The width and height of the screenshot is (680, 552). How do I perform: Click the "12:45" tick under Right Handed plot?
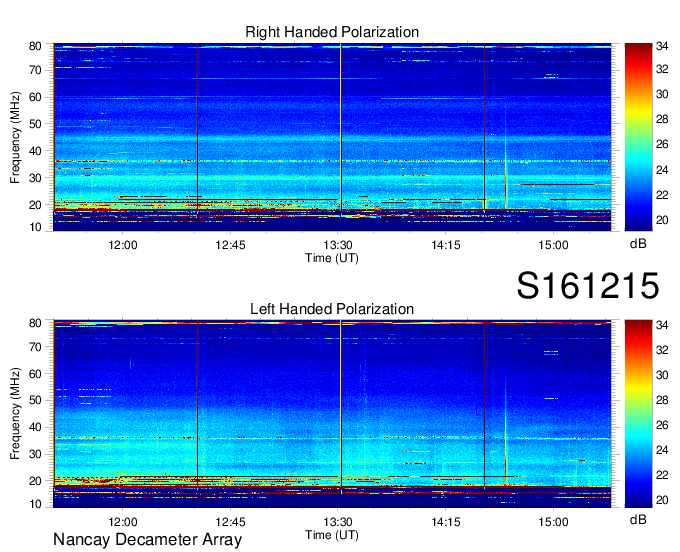230,245
